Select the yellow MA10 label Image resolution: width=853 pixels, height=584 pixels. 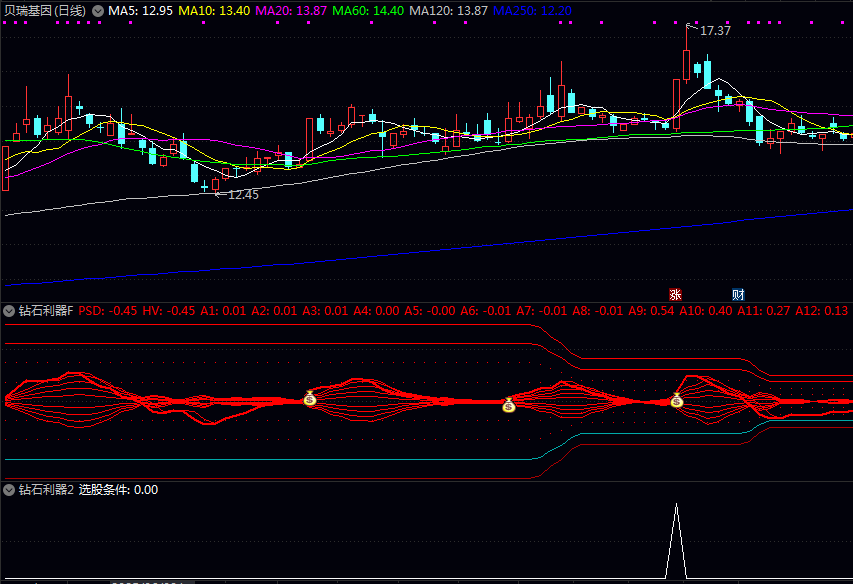point(214,10)
